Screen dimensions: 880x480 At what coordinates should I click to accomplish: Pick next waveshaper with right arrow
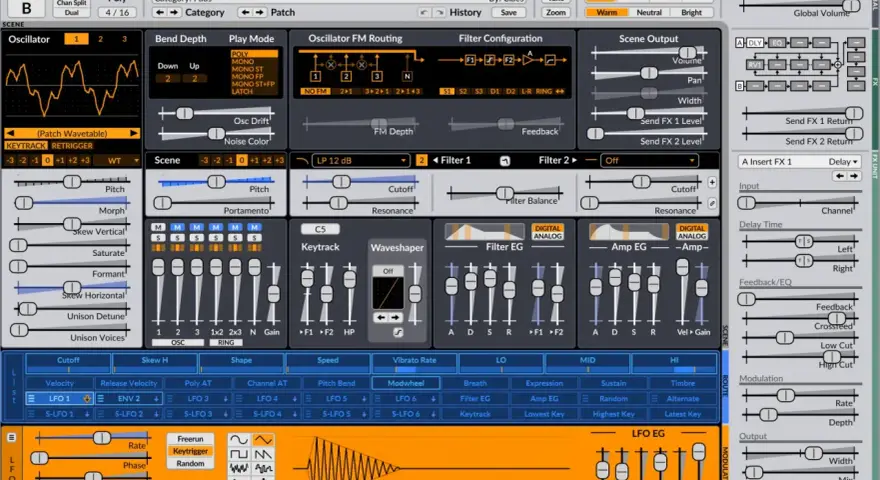point(395,318)
